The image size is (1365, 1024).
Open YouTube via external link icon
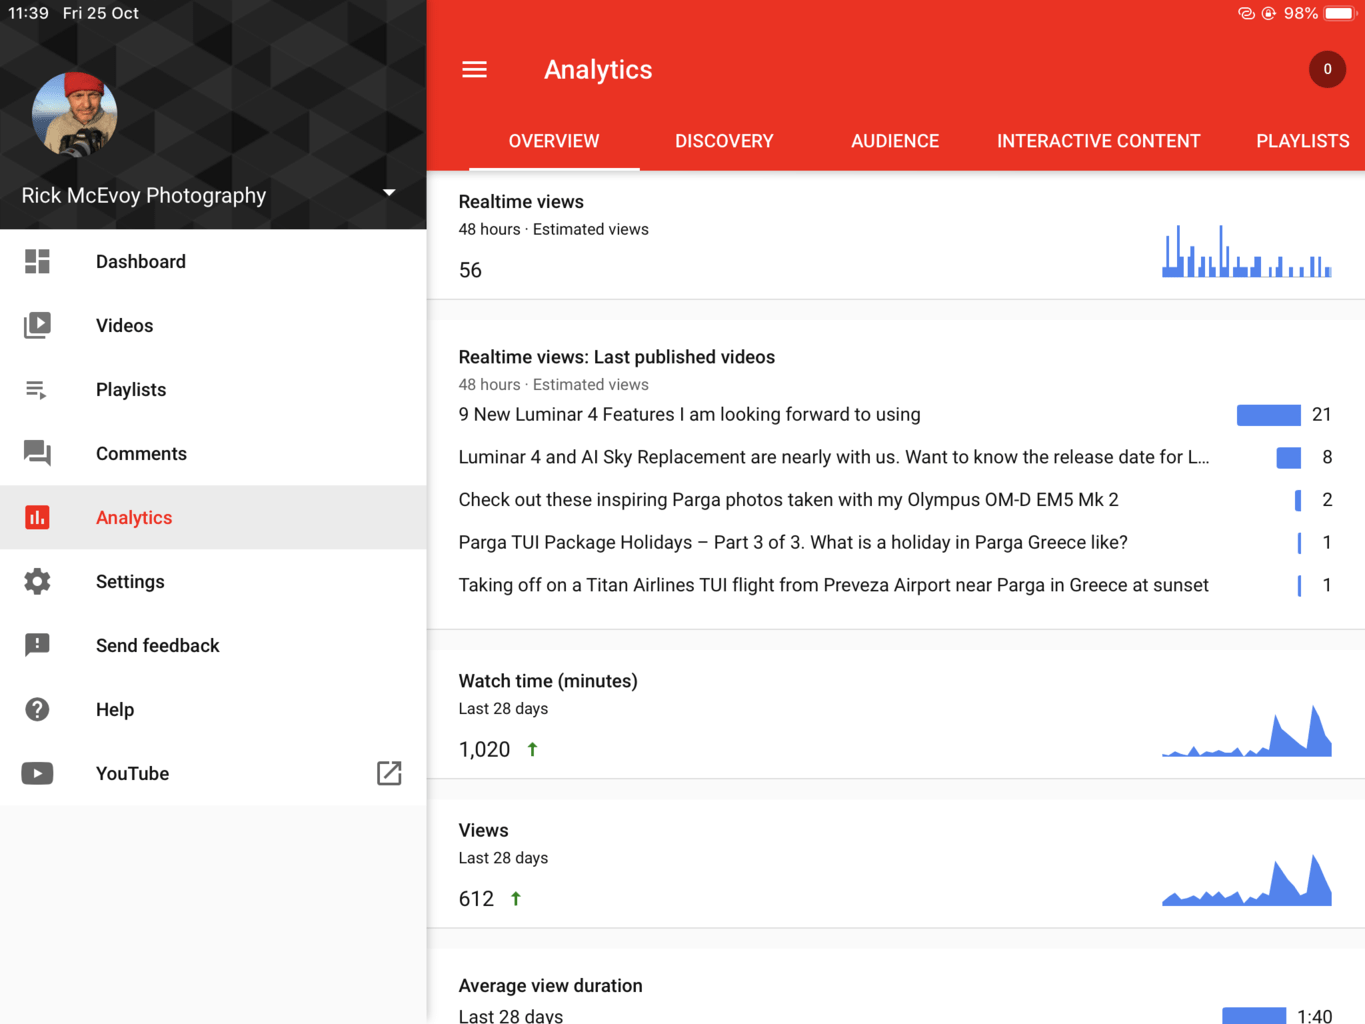coord(389,773)
